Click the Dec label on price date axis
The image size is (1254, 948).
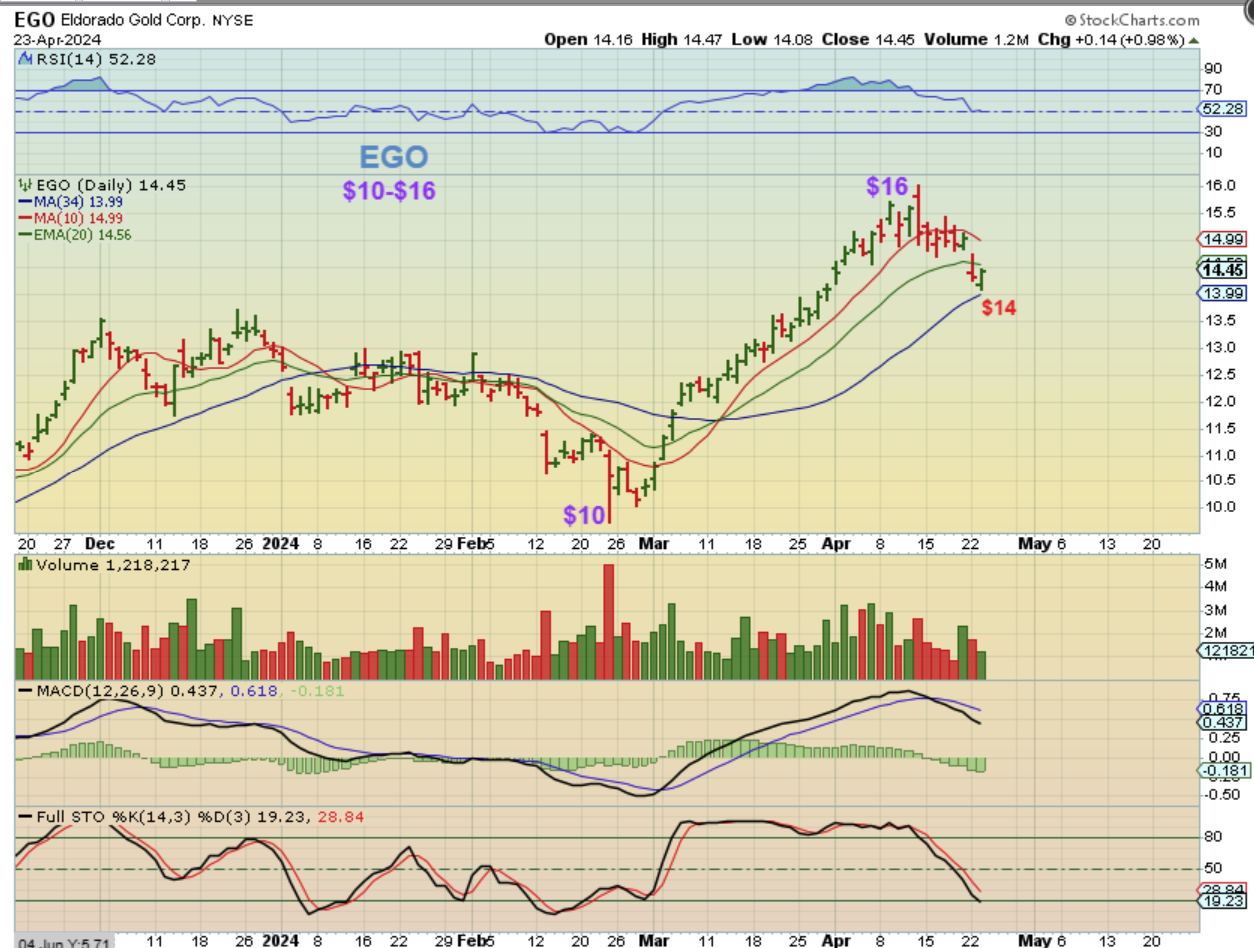(100, 543)
